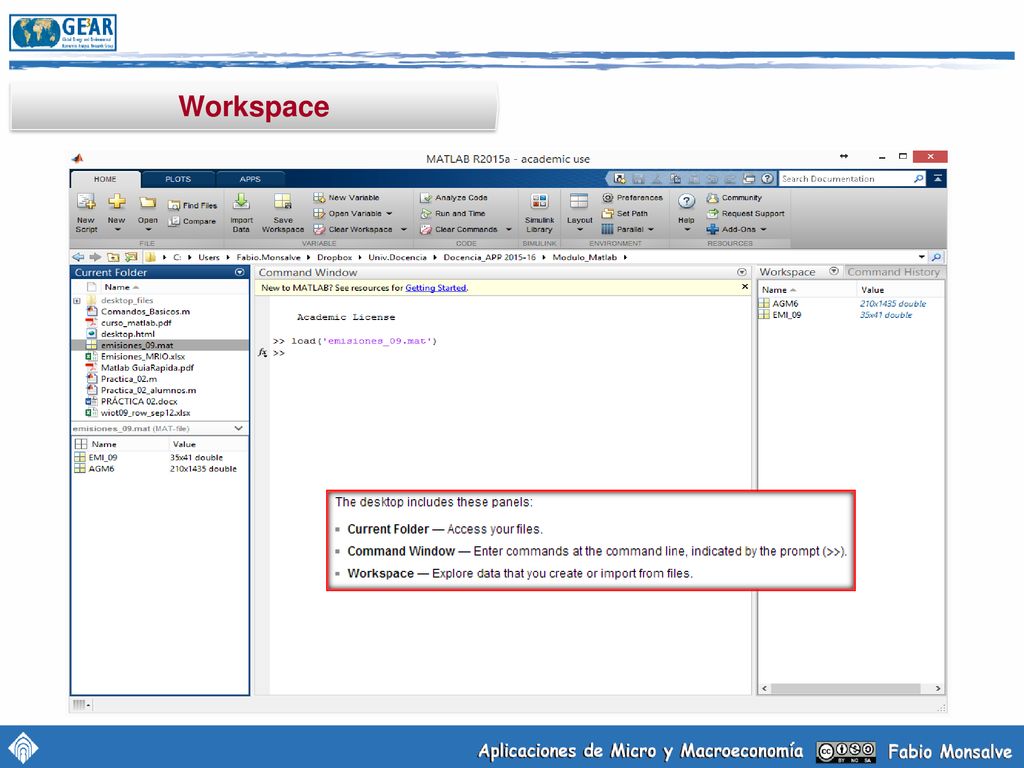Open the Open Variable dropdown arrow
1024x768 pixels.
(389, 214)
